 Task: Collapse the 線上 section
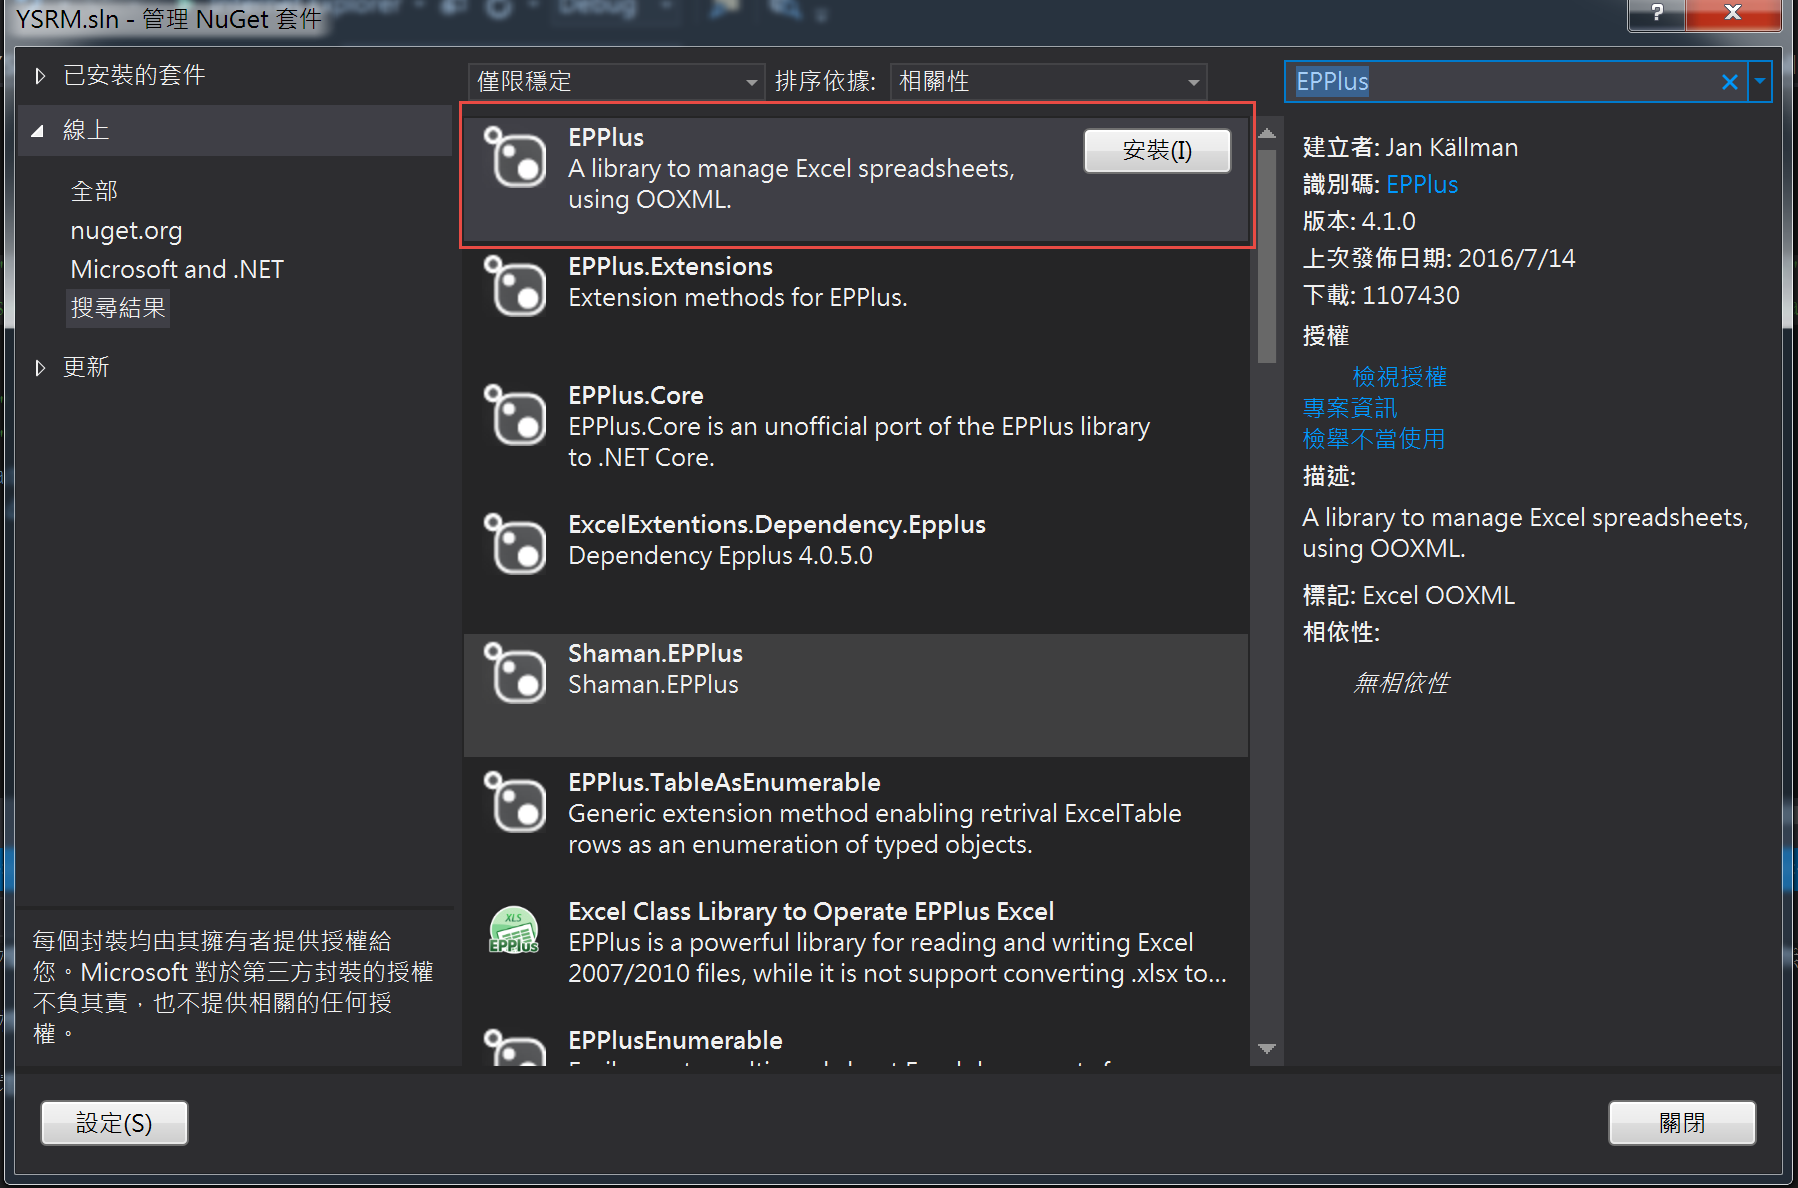click(38, 131)
